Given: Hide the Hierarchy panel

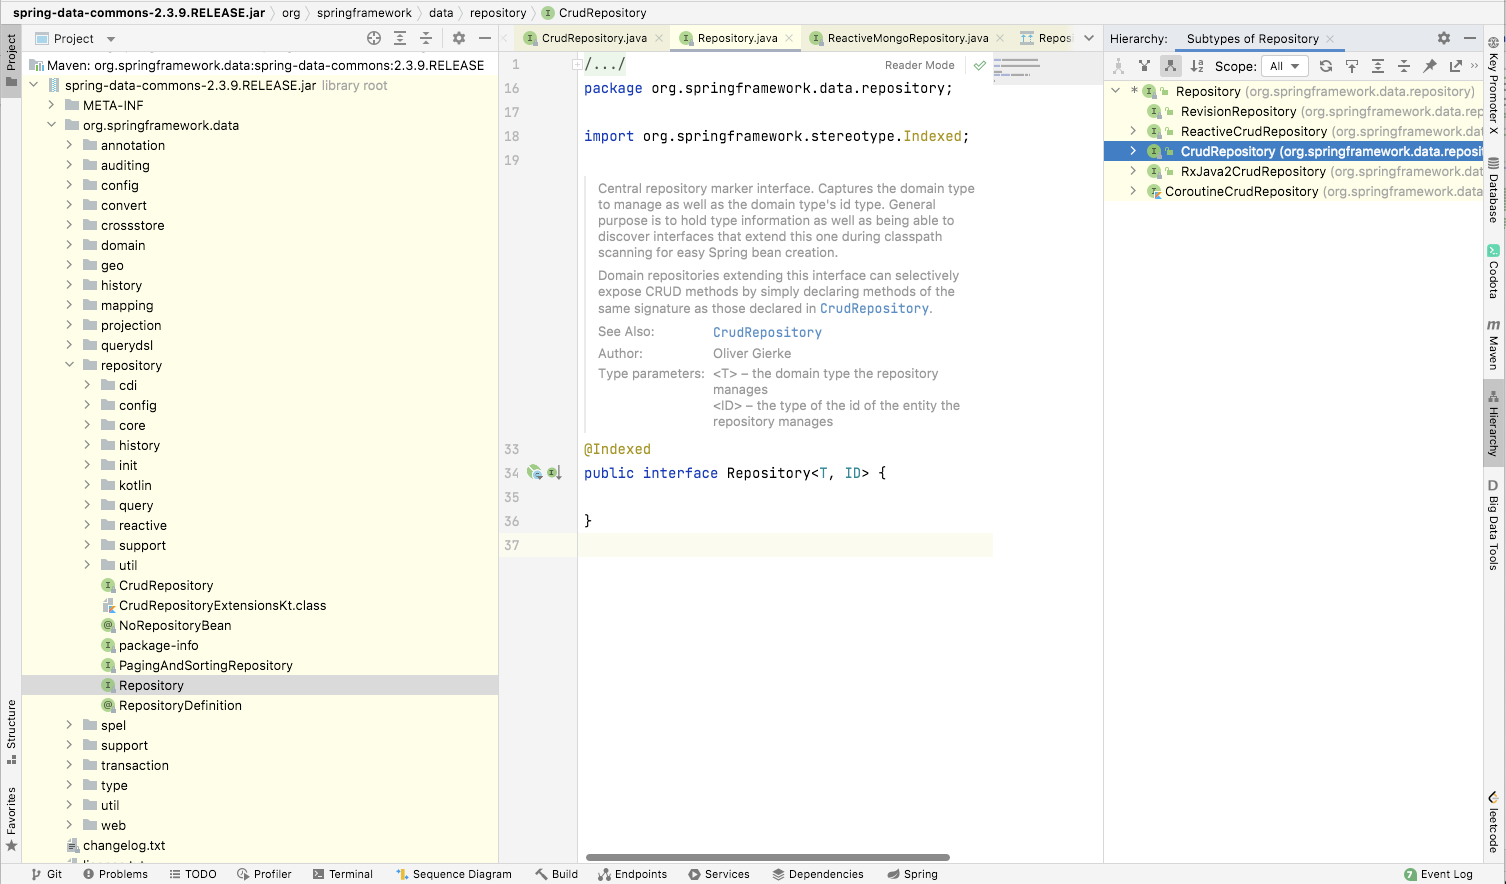Looking at the screenshot, I should click(x=1470, y=38).
